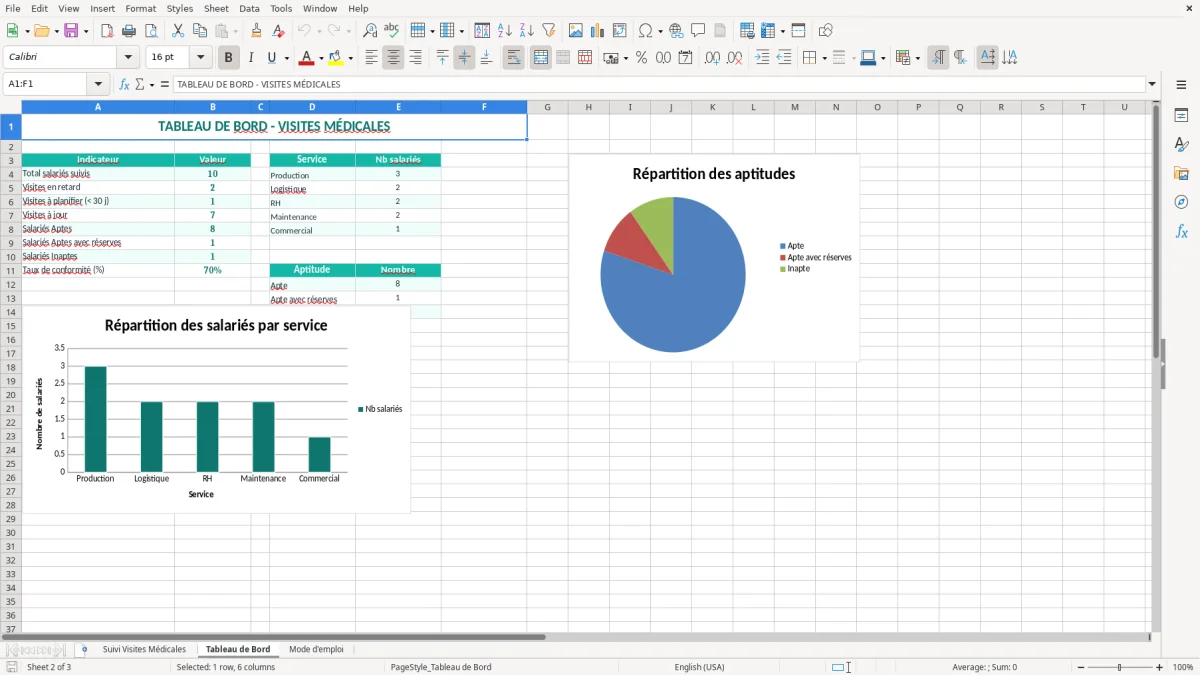Click the Format as Date icon
The image size is (1200, 675).
(685, 58)
